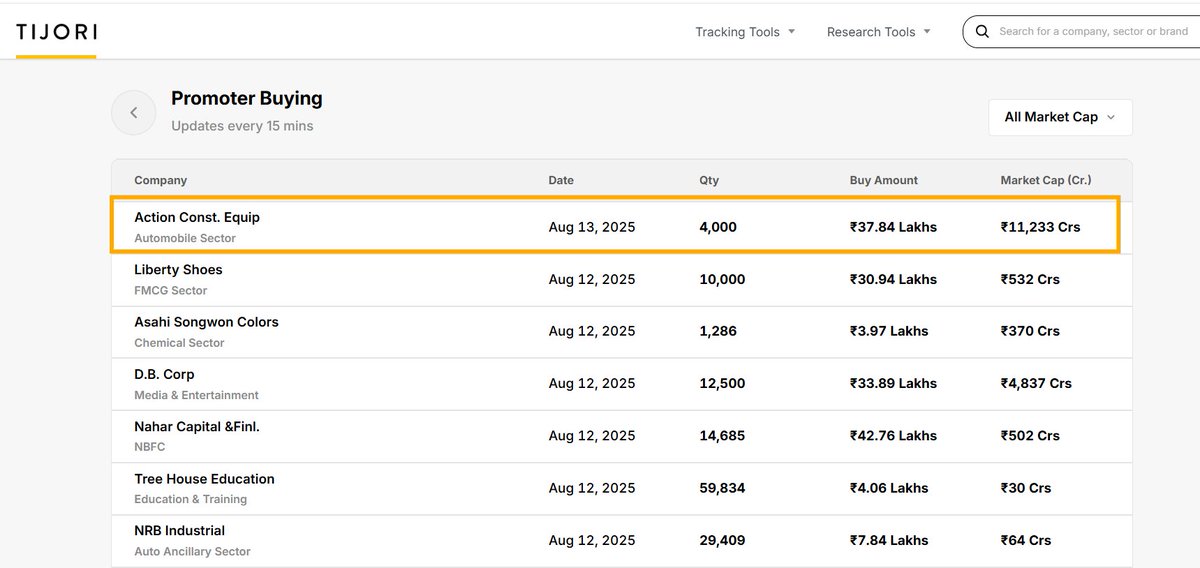1200x568 pixels.
Task: Select the 12,500 quantity cell
Action: 722,383
